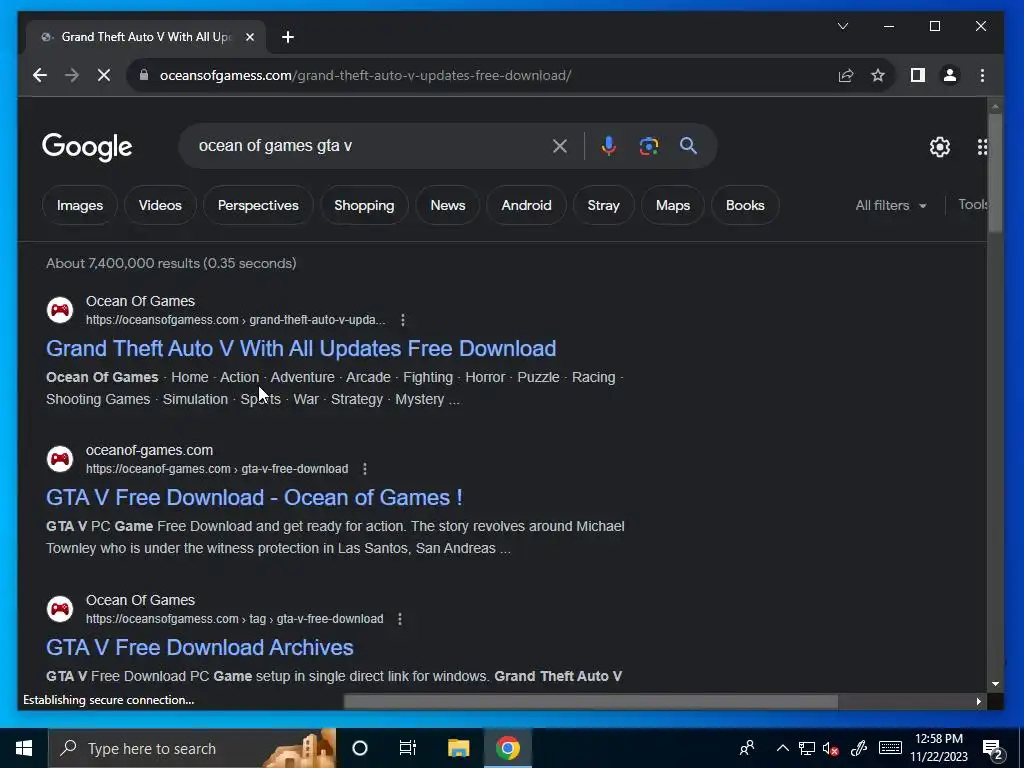Show Books results

pyautogui.click(x=745, y=205)
